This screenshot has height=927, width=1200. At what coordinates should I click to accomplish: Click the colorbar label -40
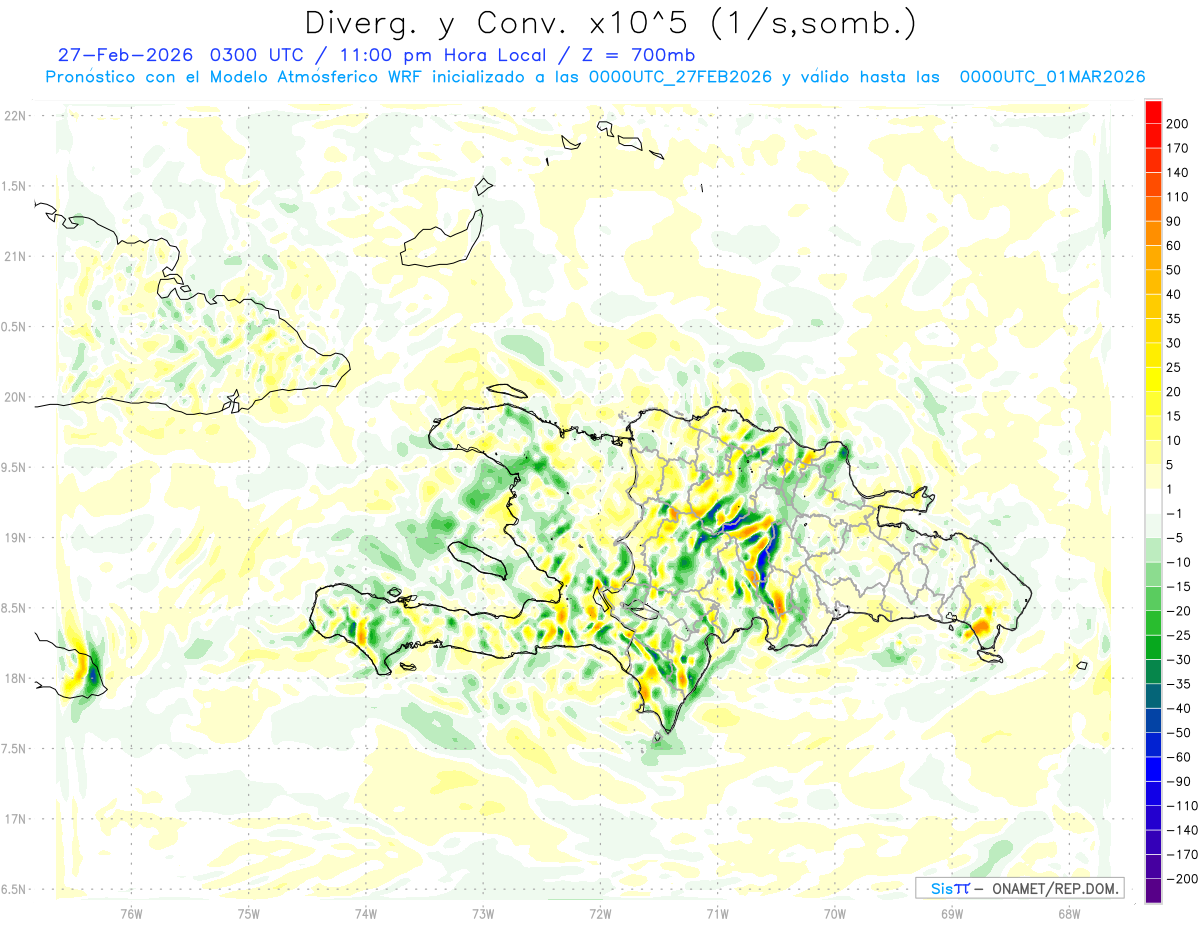[1178, 708]
